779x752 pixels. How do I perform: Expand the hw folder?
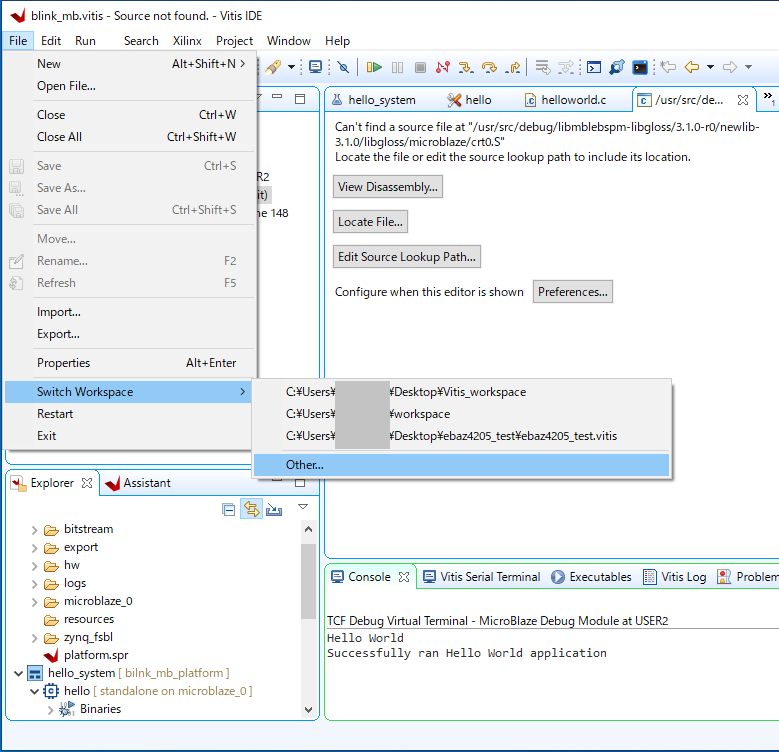pos(34,566)
